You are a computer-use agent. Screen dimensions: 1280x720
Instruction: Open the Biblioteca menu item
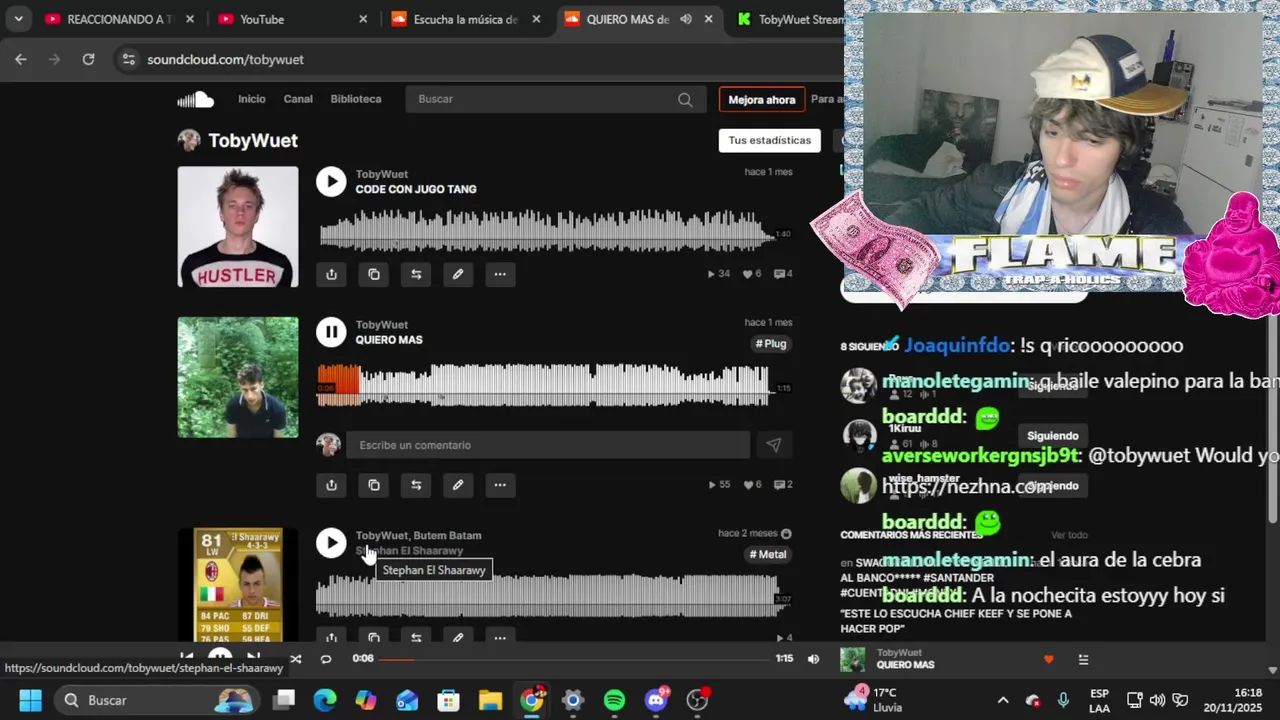(356, 99)
